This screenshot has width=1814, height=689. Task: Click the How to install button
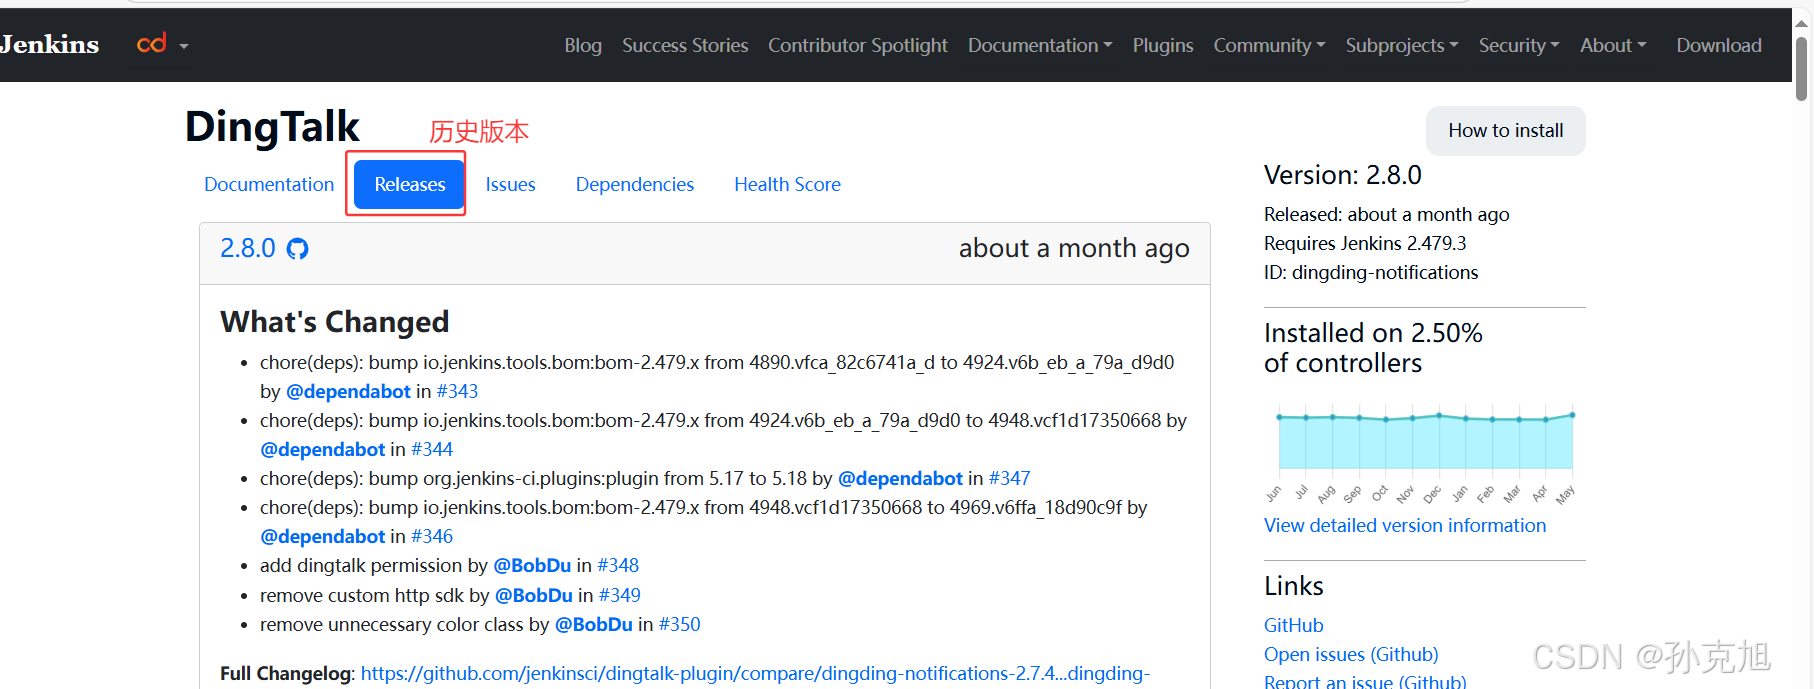click(1506, 131)
